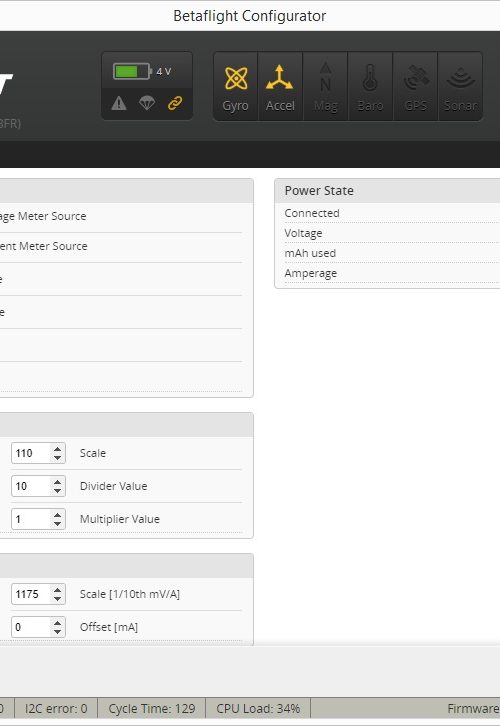
Task: Select the Divider Value input field
Action: click(x=31, y=486)
